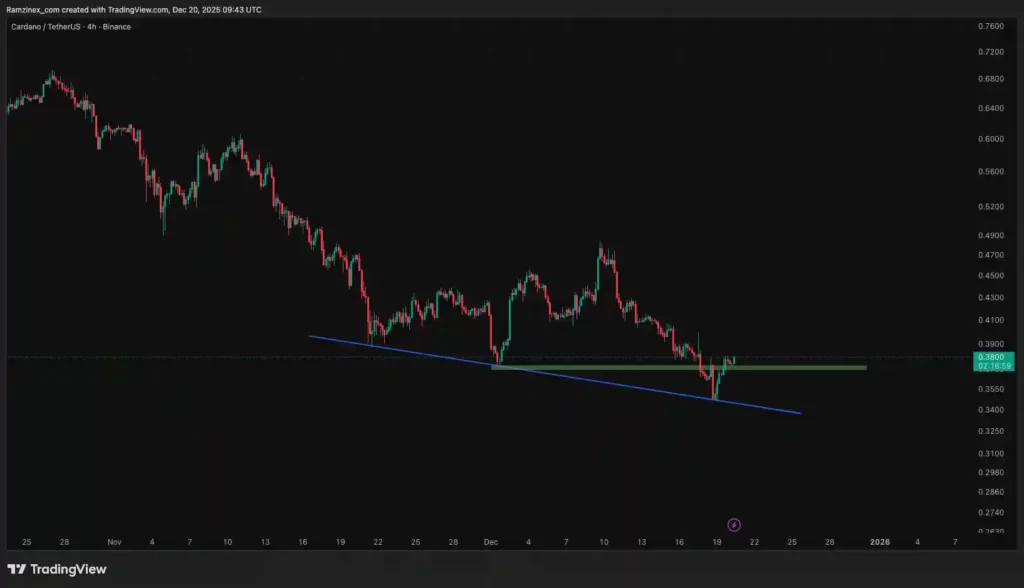Click the 0.2740 price axis label
The image size is (1024, 588).
point(991,512)
